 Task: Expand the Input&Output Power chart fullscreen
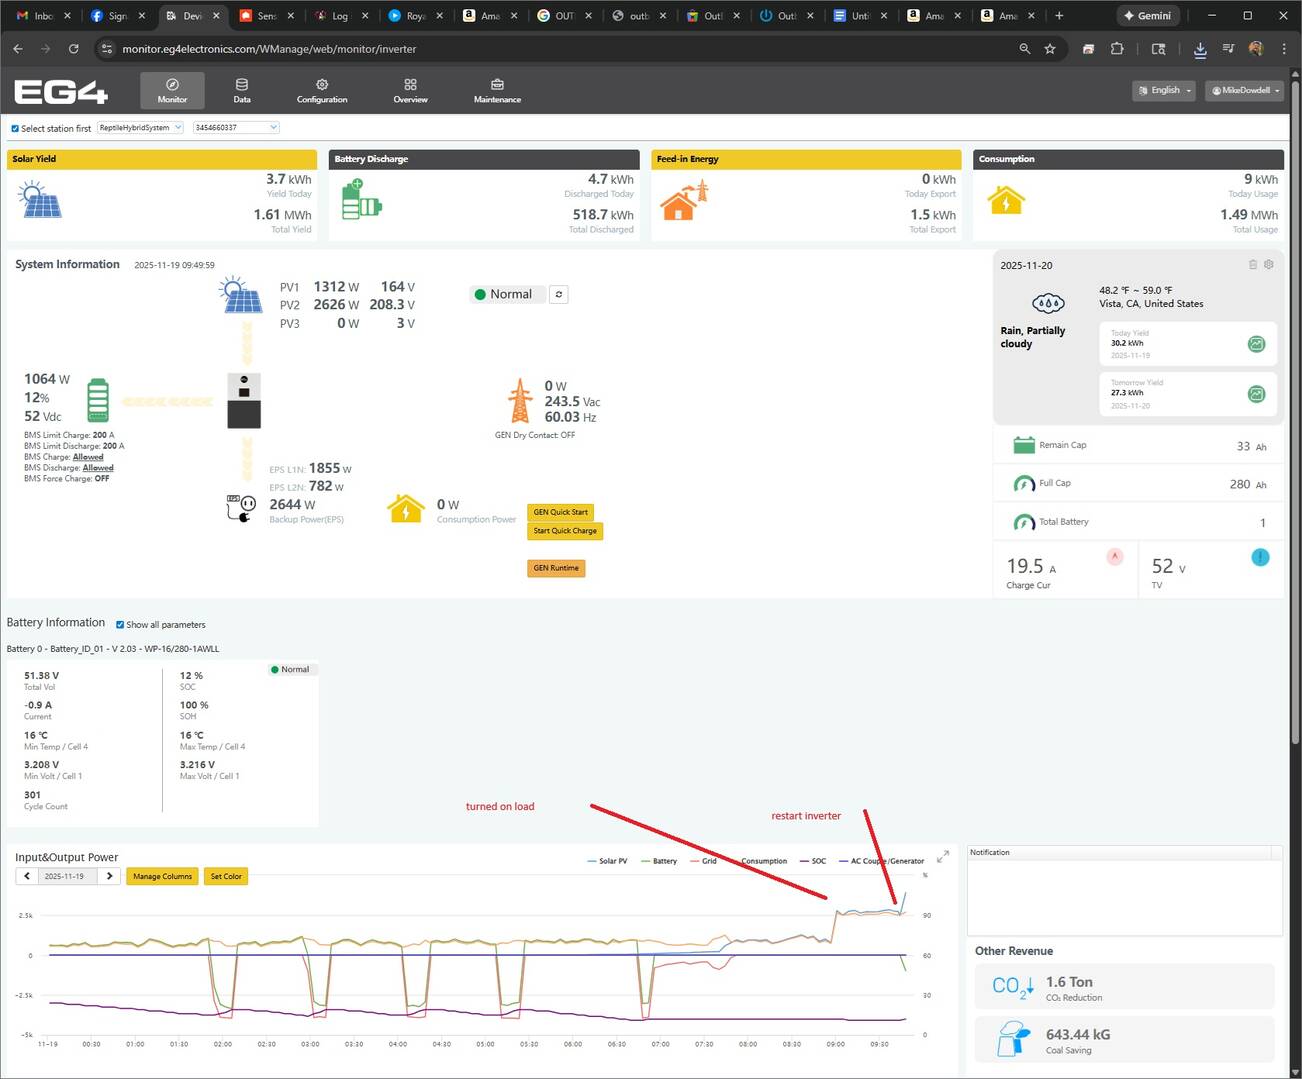[942, 857]
